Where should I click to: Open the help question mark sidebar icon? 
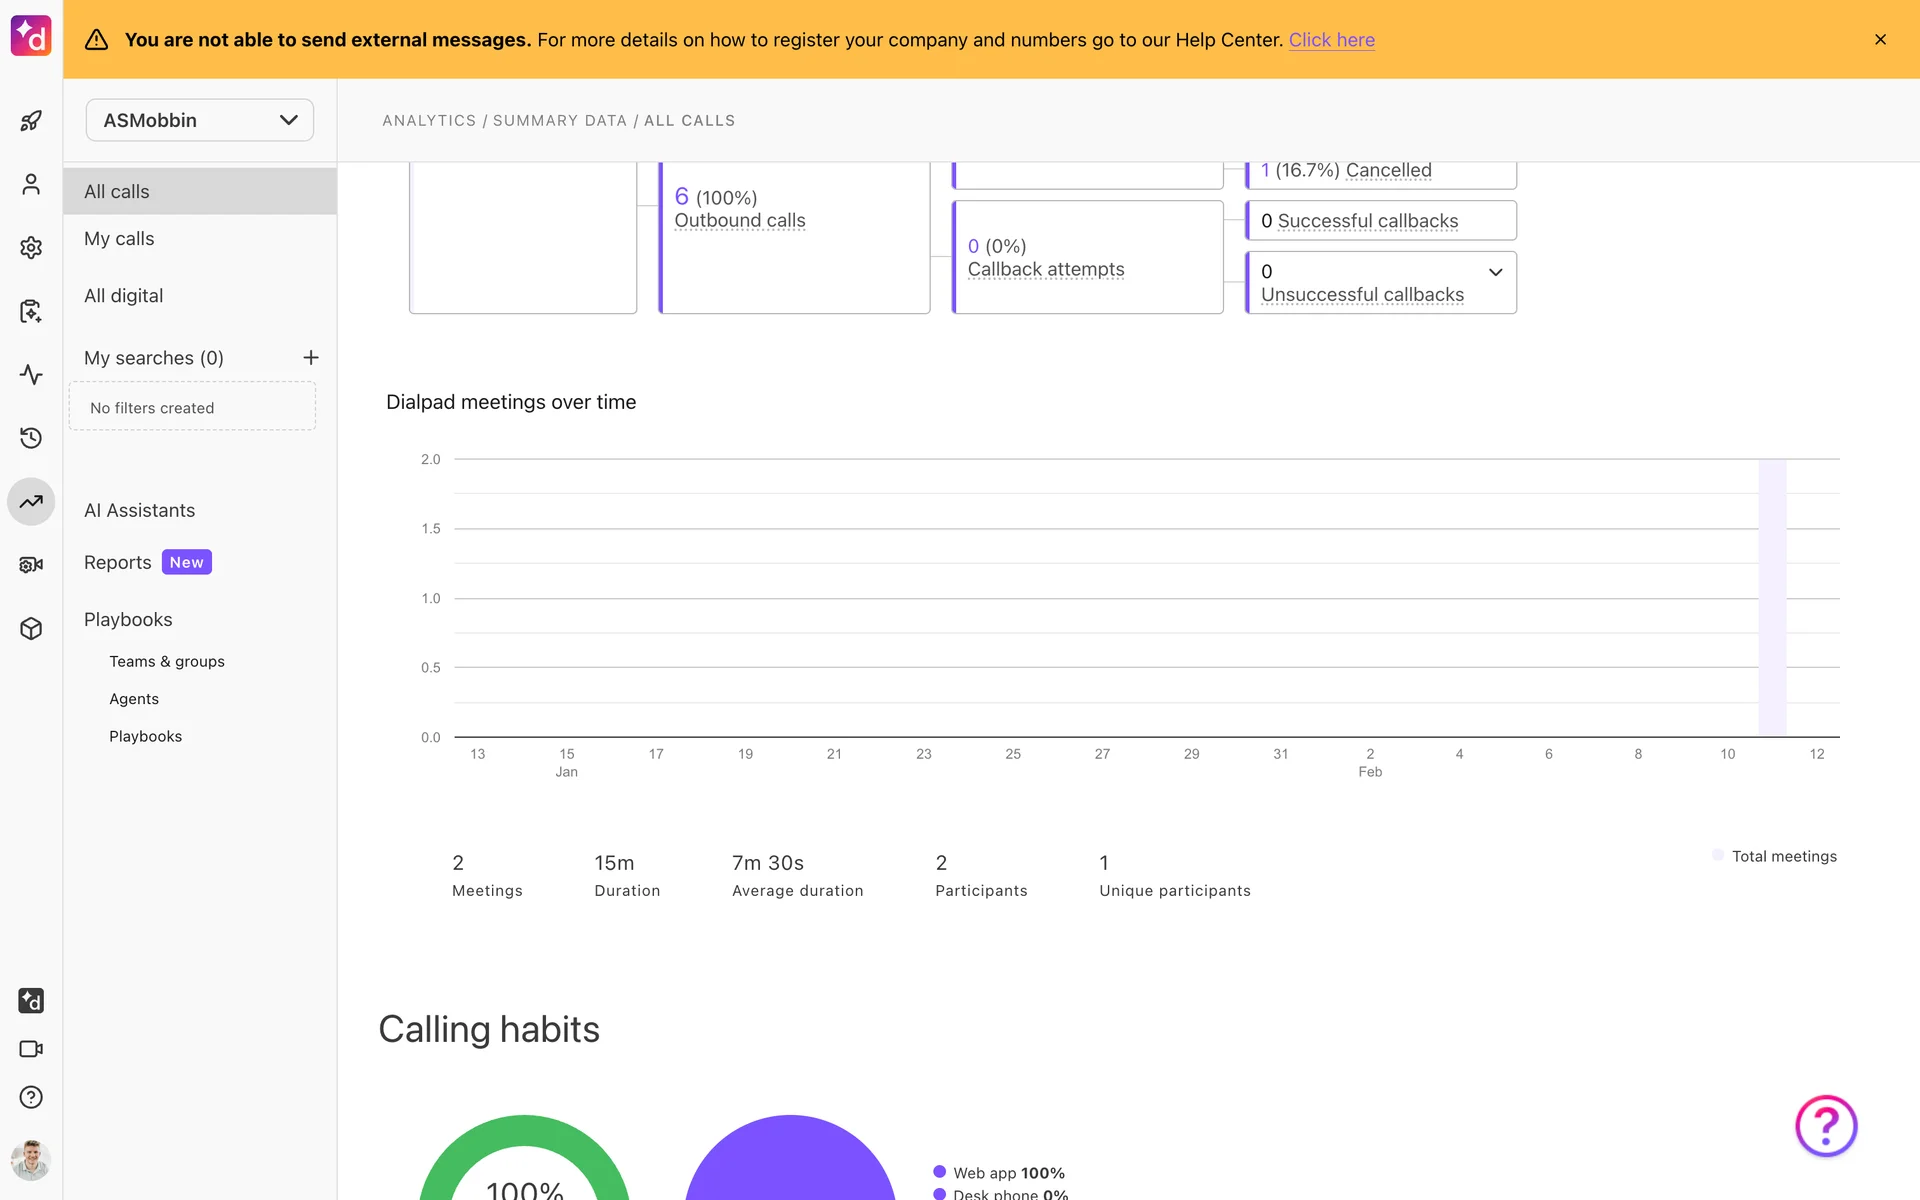31,1097
